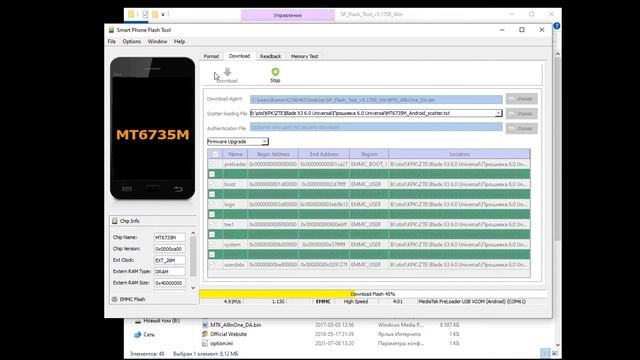640x360 pixels.
Task: Toggle the logo row checkbox
Action: click(212, 204)
